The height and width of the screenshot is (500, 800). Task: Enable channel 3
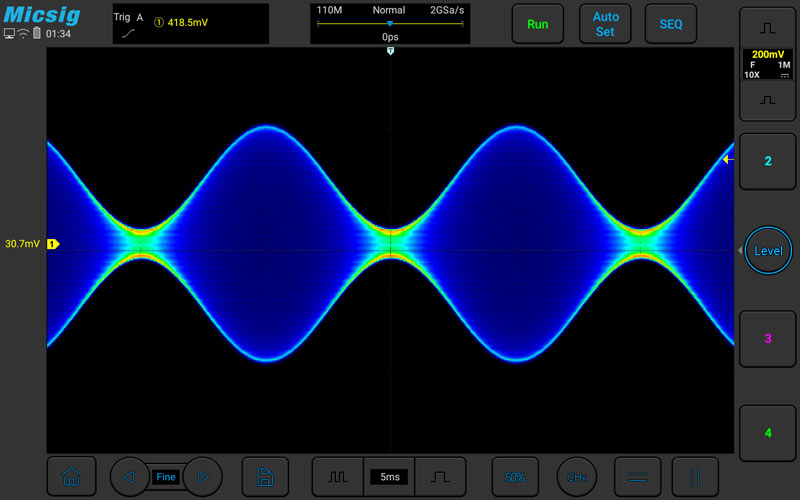(767, 338)
